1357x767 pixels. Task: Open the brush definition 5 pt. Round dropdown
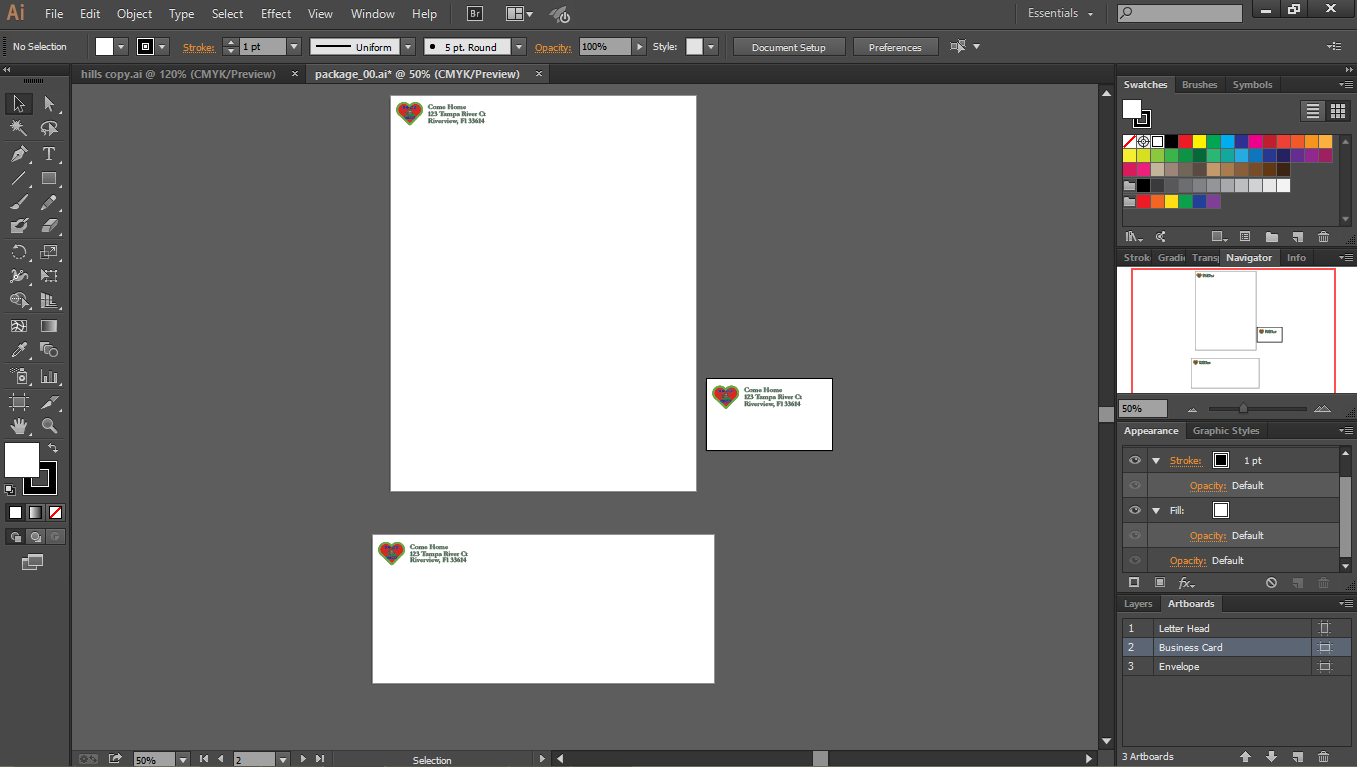click(518, 47)
